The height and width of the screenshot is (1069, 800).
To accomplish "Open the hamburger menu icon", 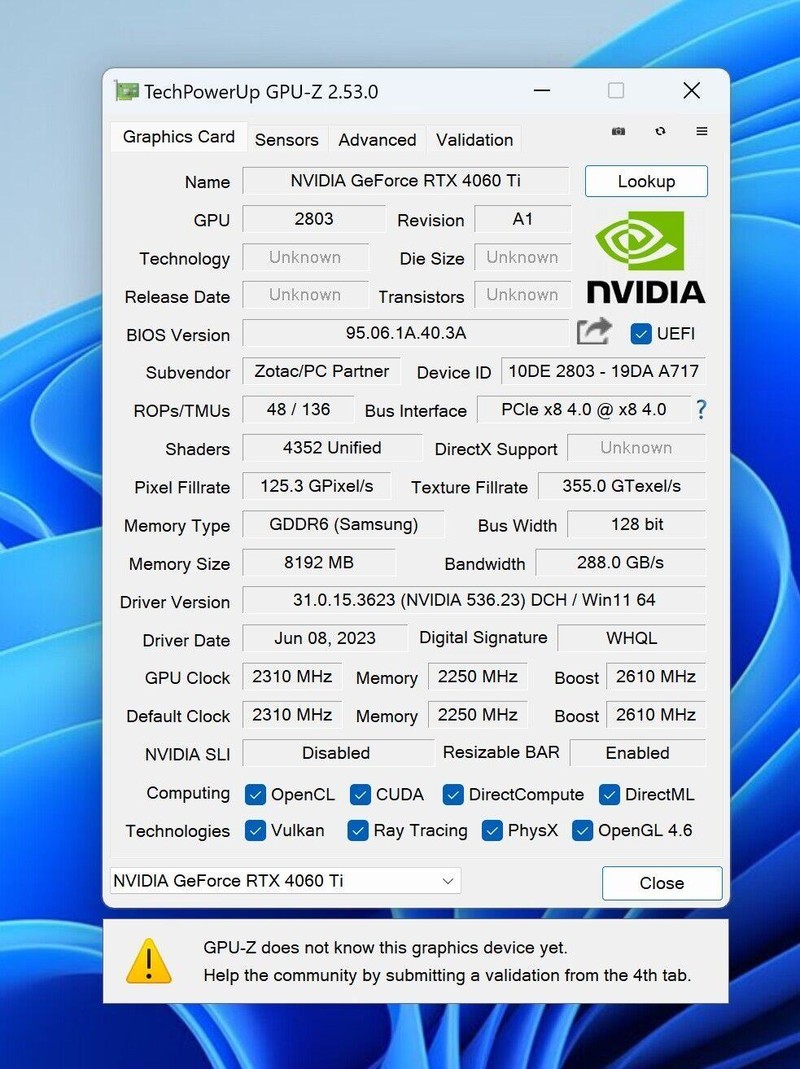I will [701, 131].
